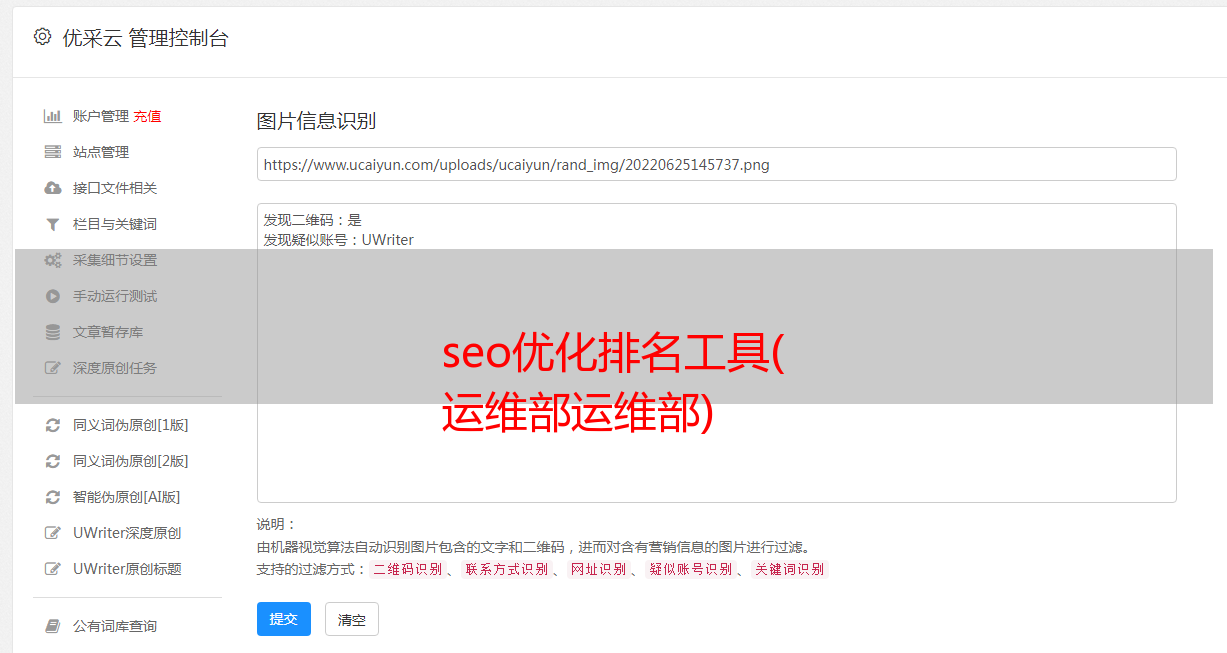Click the refresh icon next to 同义词伪原创[2版]
Screen dimensions: 1227x653
tap(53, 461)
